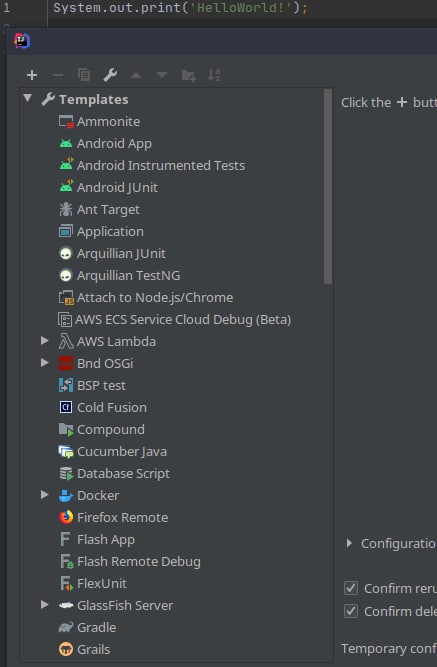This screenshot has height=667, width=437.
Task: Click the Move Up arrow icon
Action: pos(136,75)
